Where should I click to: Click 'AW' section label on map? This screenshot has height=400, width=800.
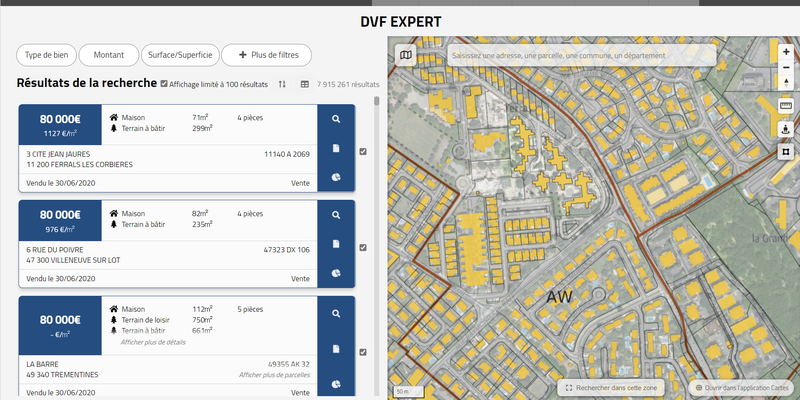pyautogui.click(x=559, y=297)
